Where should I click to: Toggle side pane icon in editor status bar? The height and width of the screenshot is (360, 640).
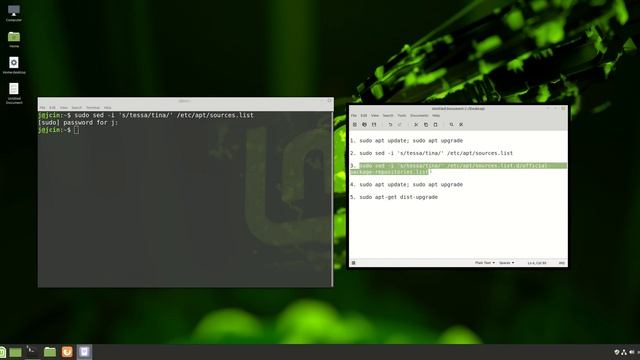pyautogui.click(x=353, y=263)
